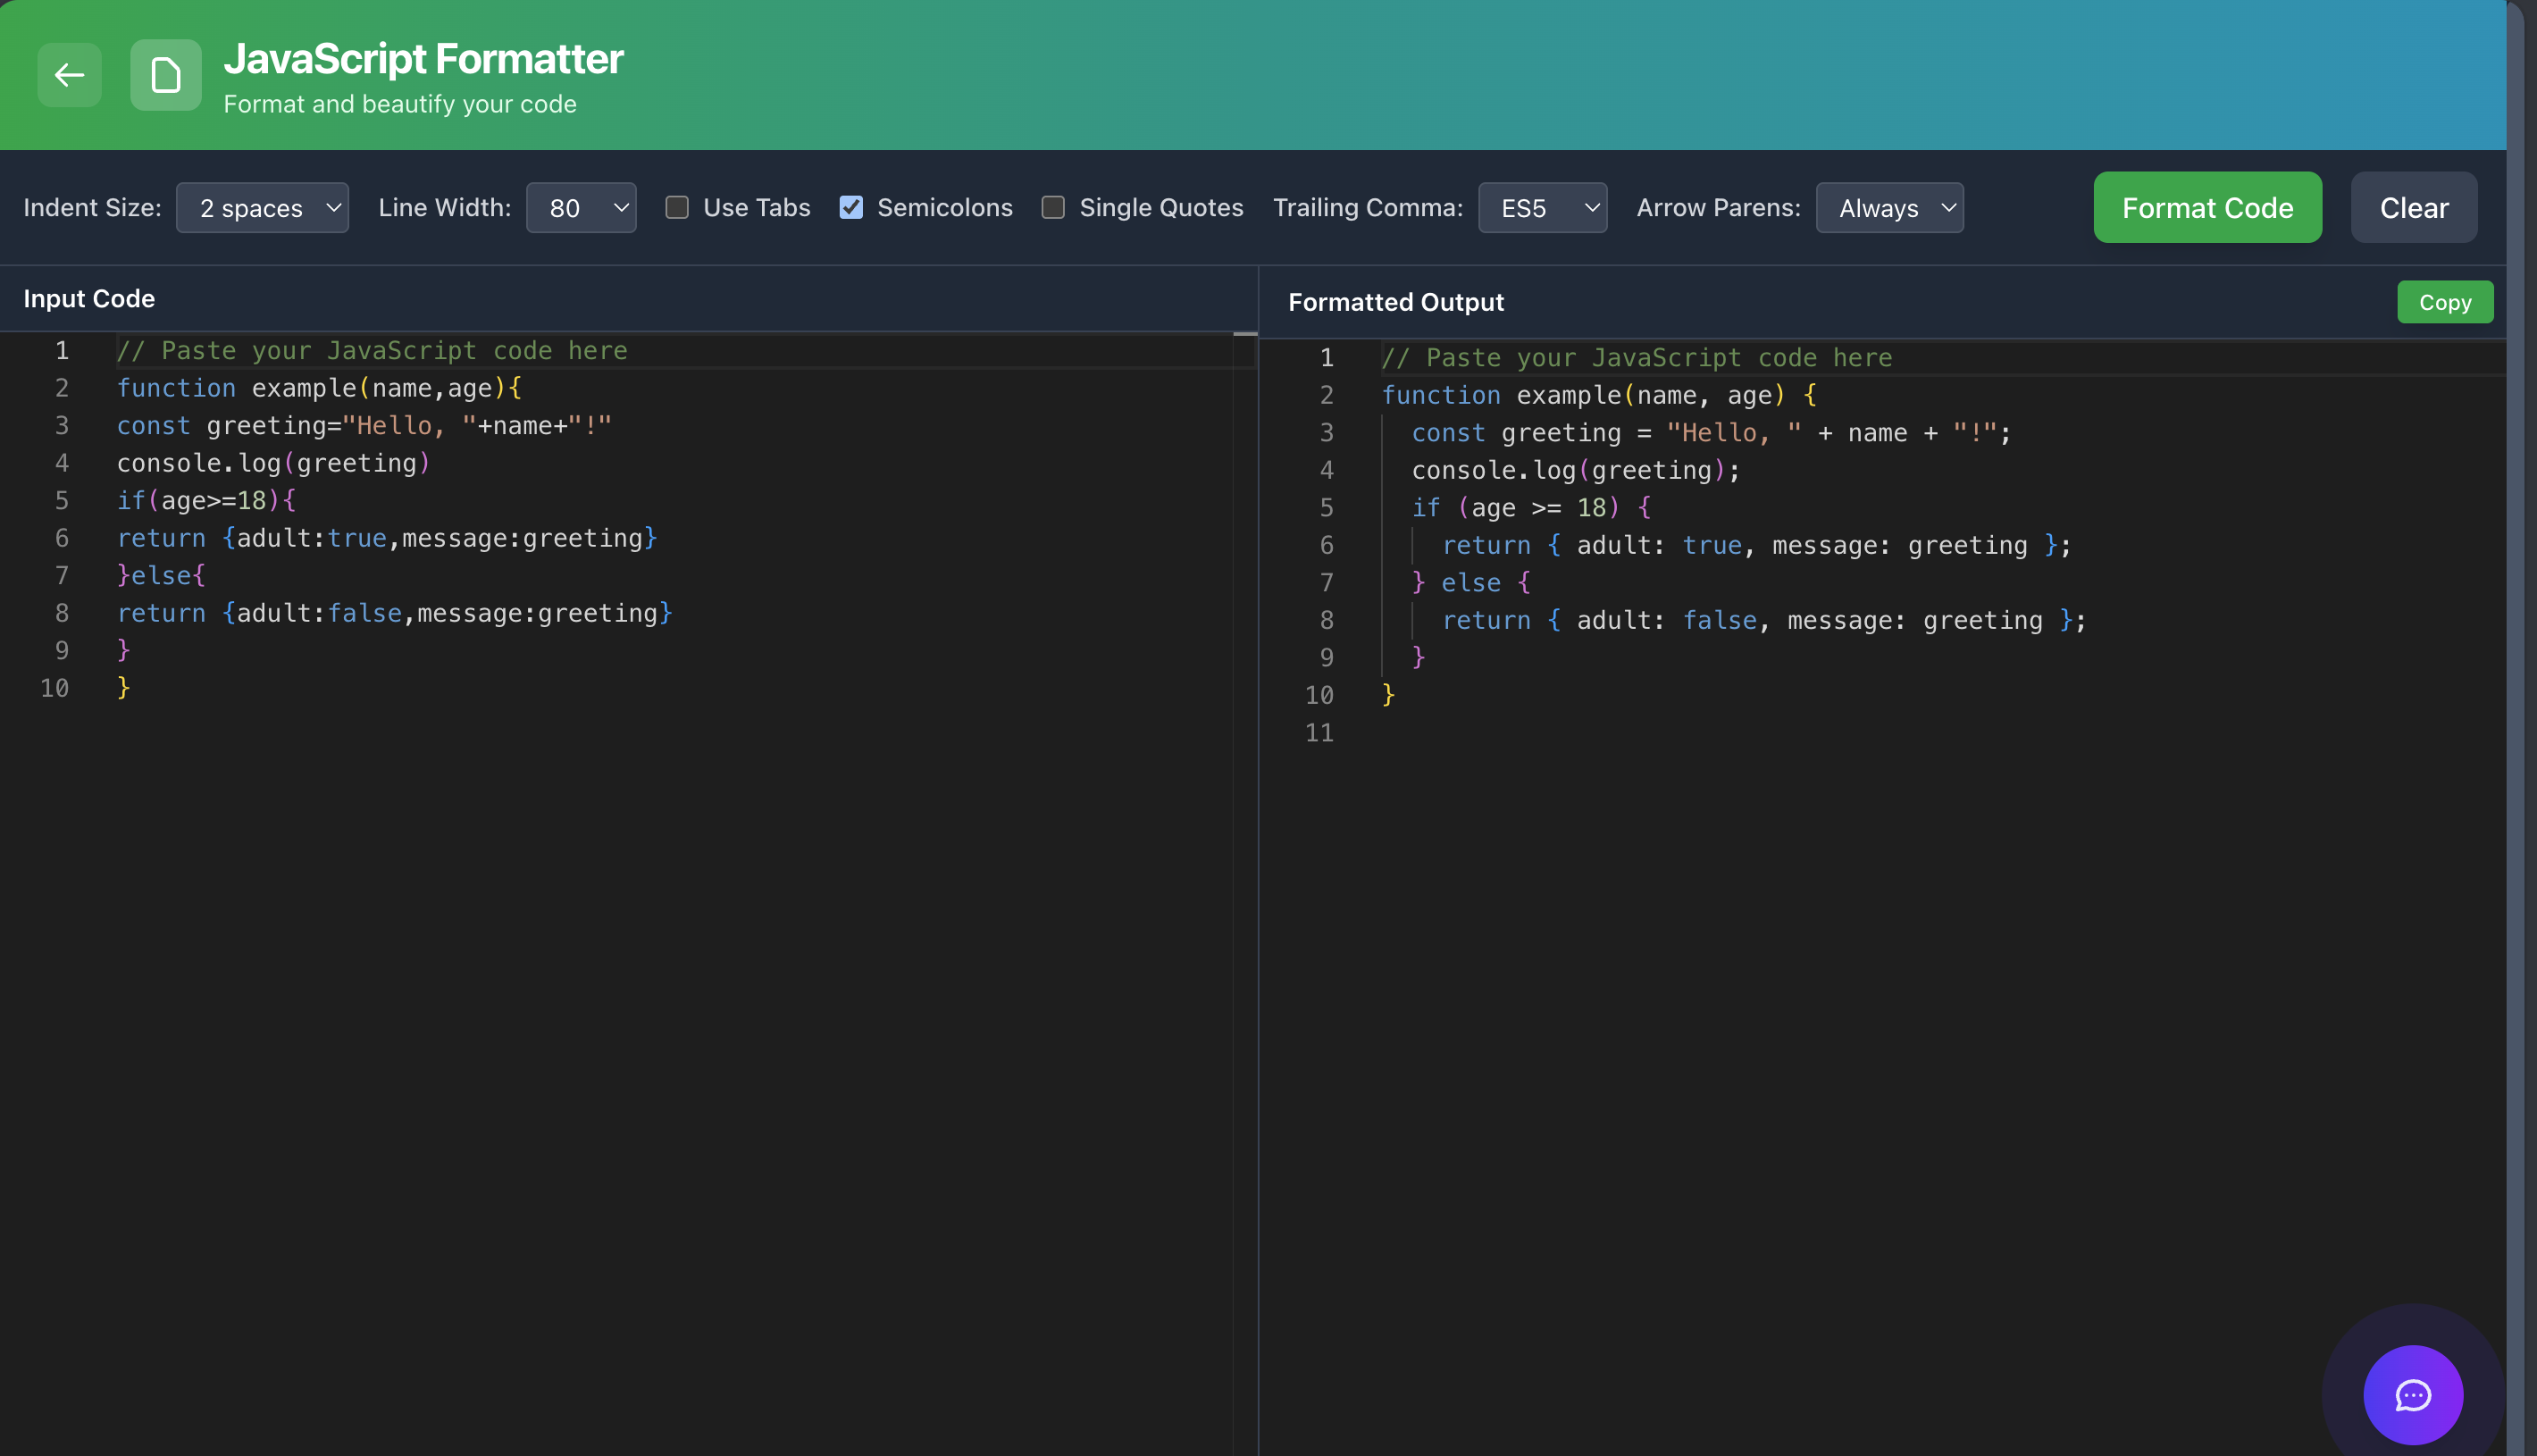2537x1456 pixels.
Task: Open the Line Width dropdown
Action: click(x=581, y=207)
